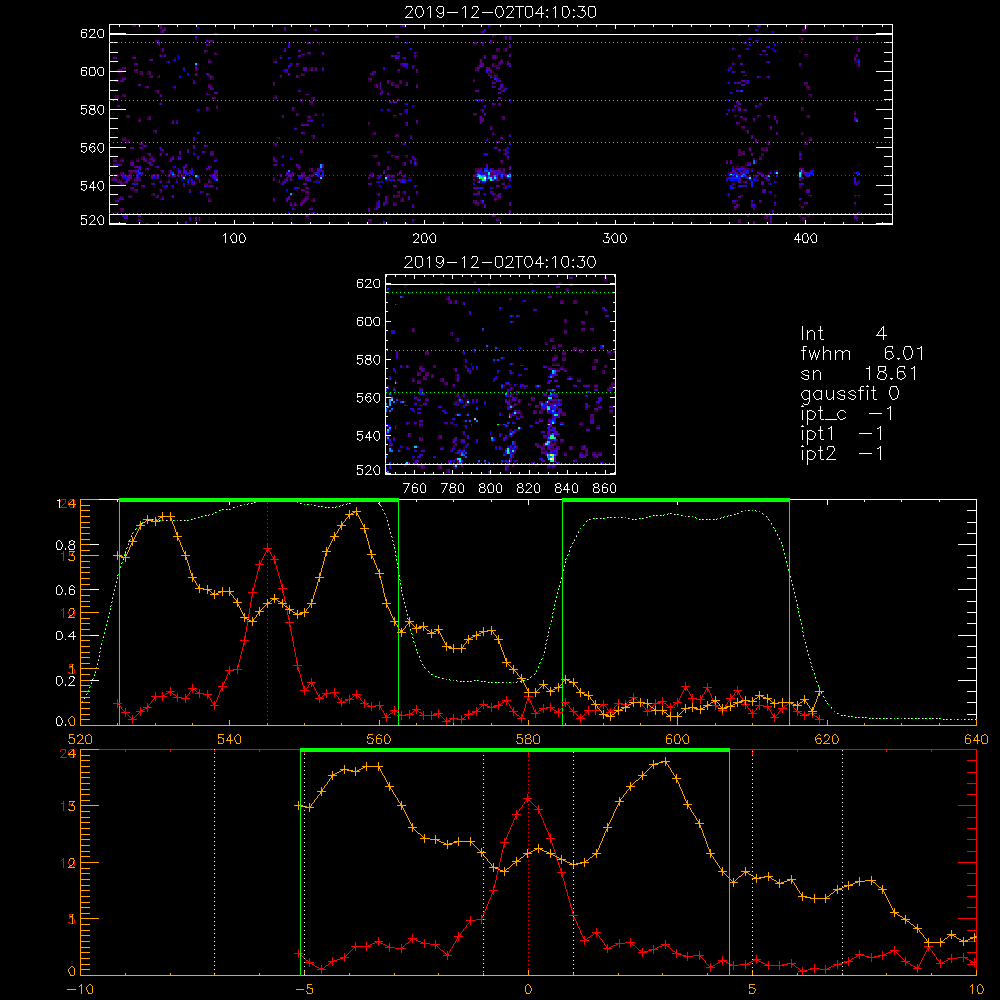Click x-axis label 200 in top spectrogram
The image size is (1000, 1000).
(x=424, y=239)
